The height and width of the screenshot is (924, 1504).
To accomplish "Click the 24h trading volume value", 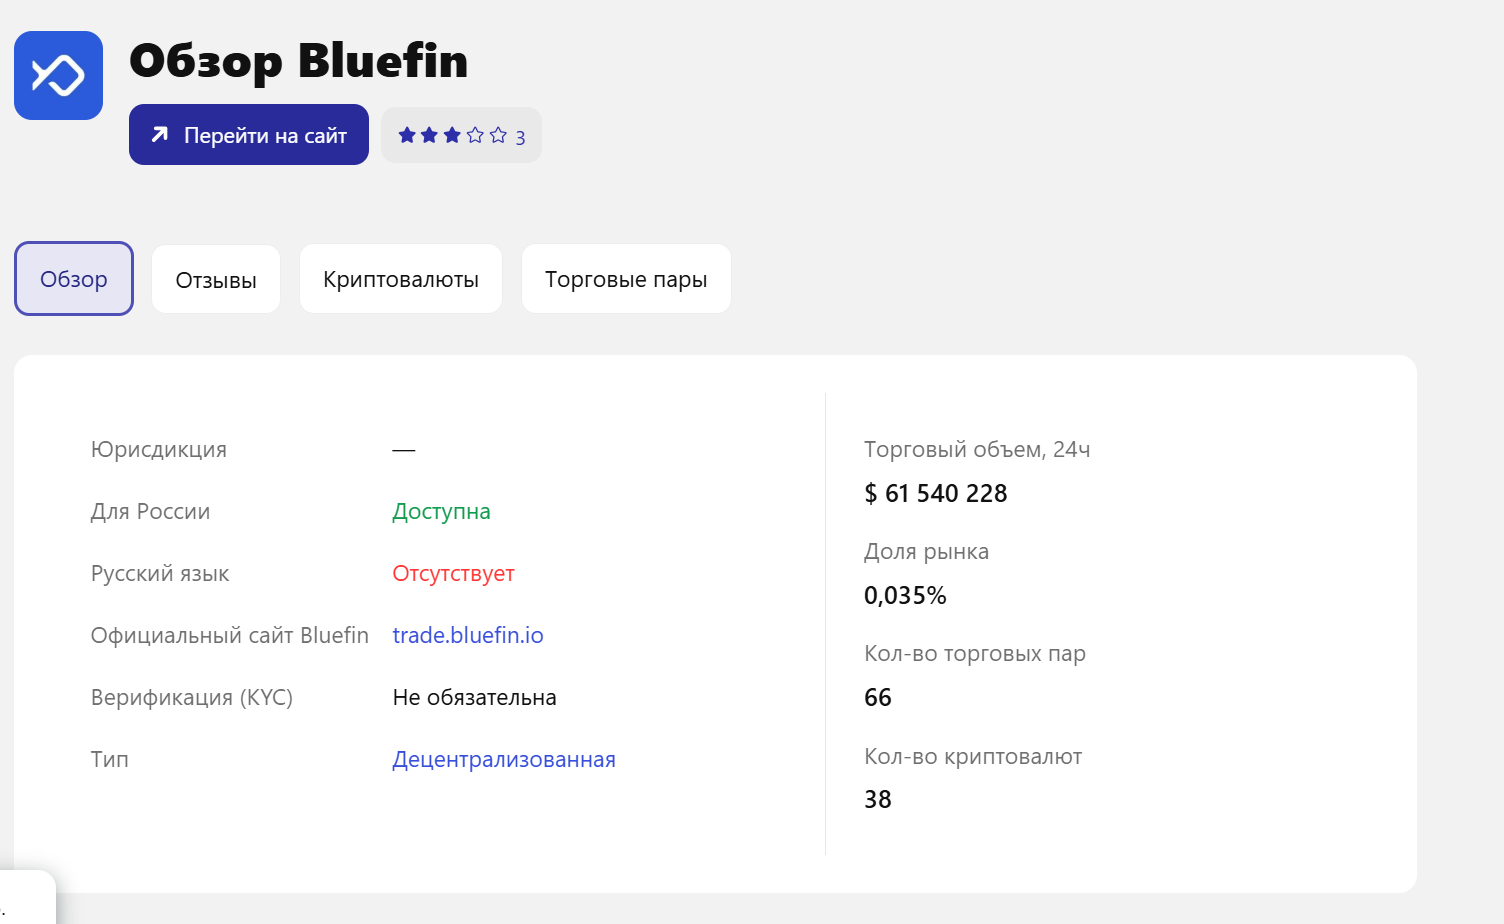I will pyautogui.click(x=935, y=492).
